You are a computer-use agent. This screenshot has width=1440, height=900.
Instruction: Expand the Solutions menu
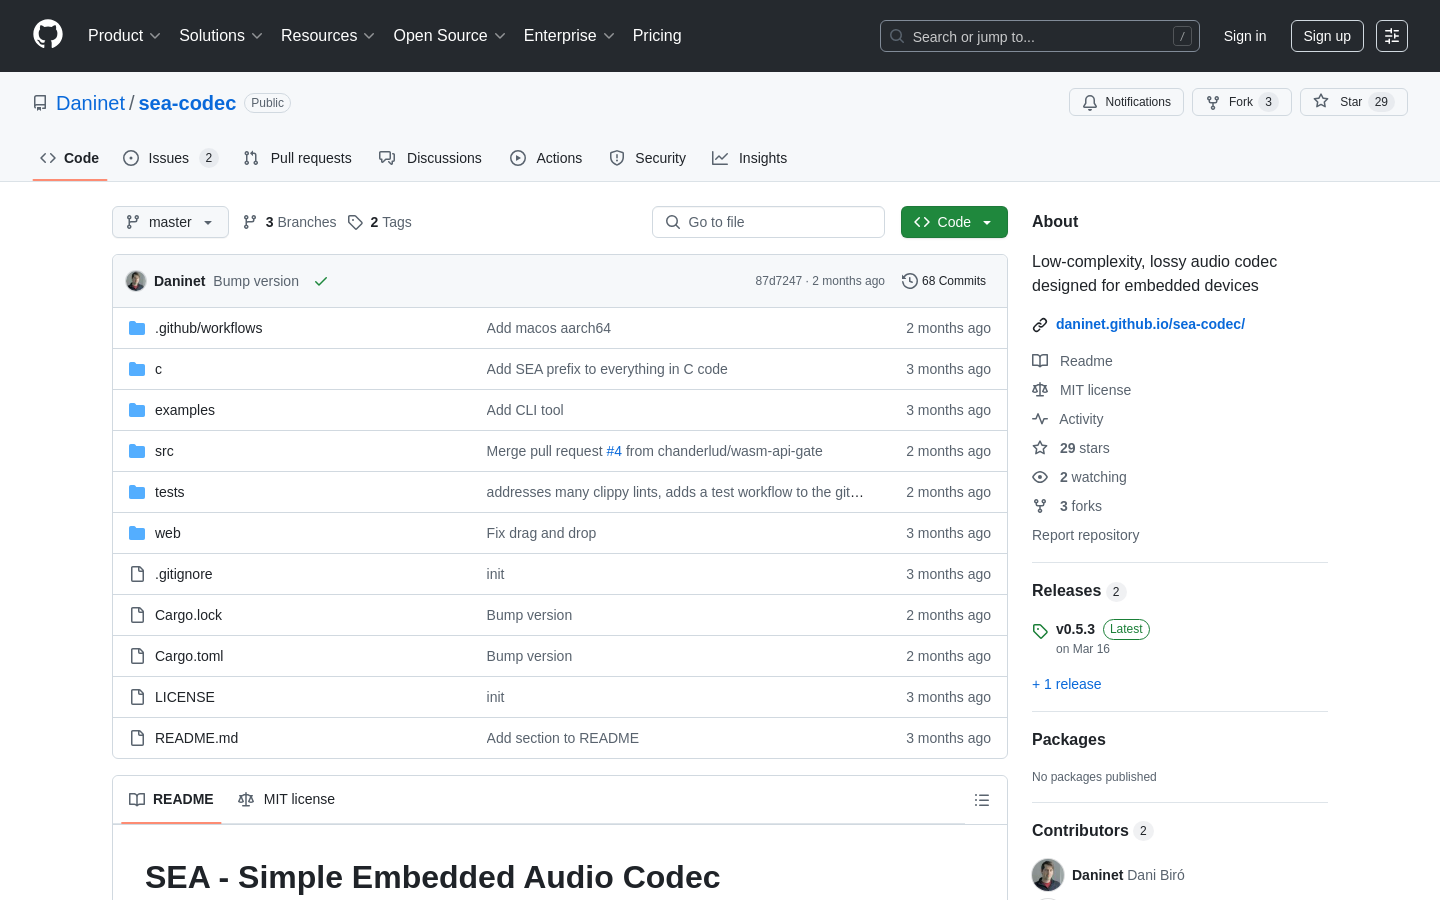[x=221, y=36]
